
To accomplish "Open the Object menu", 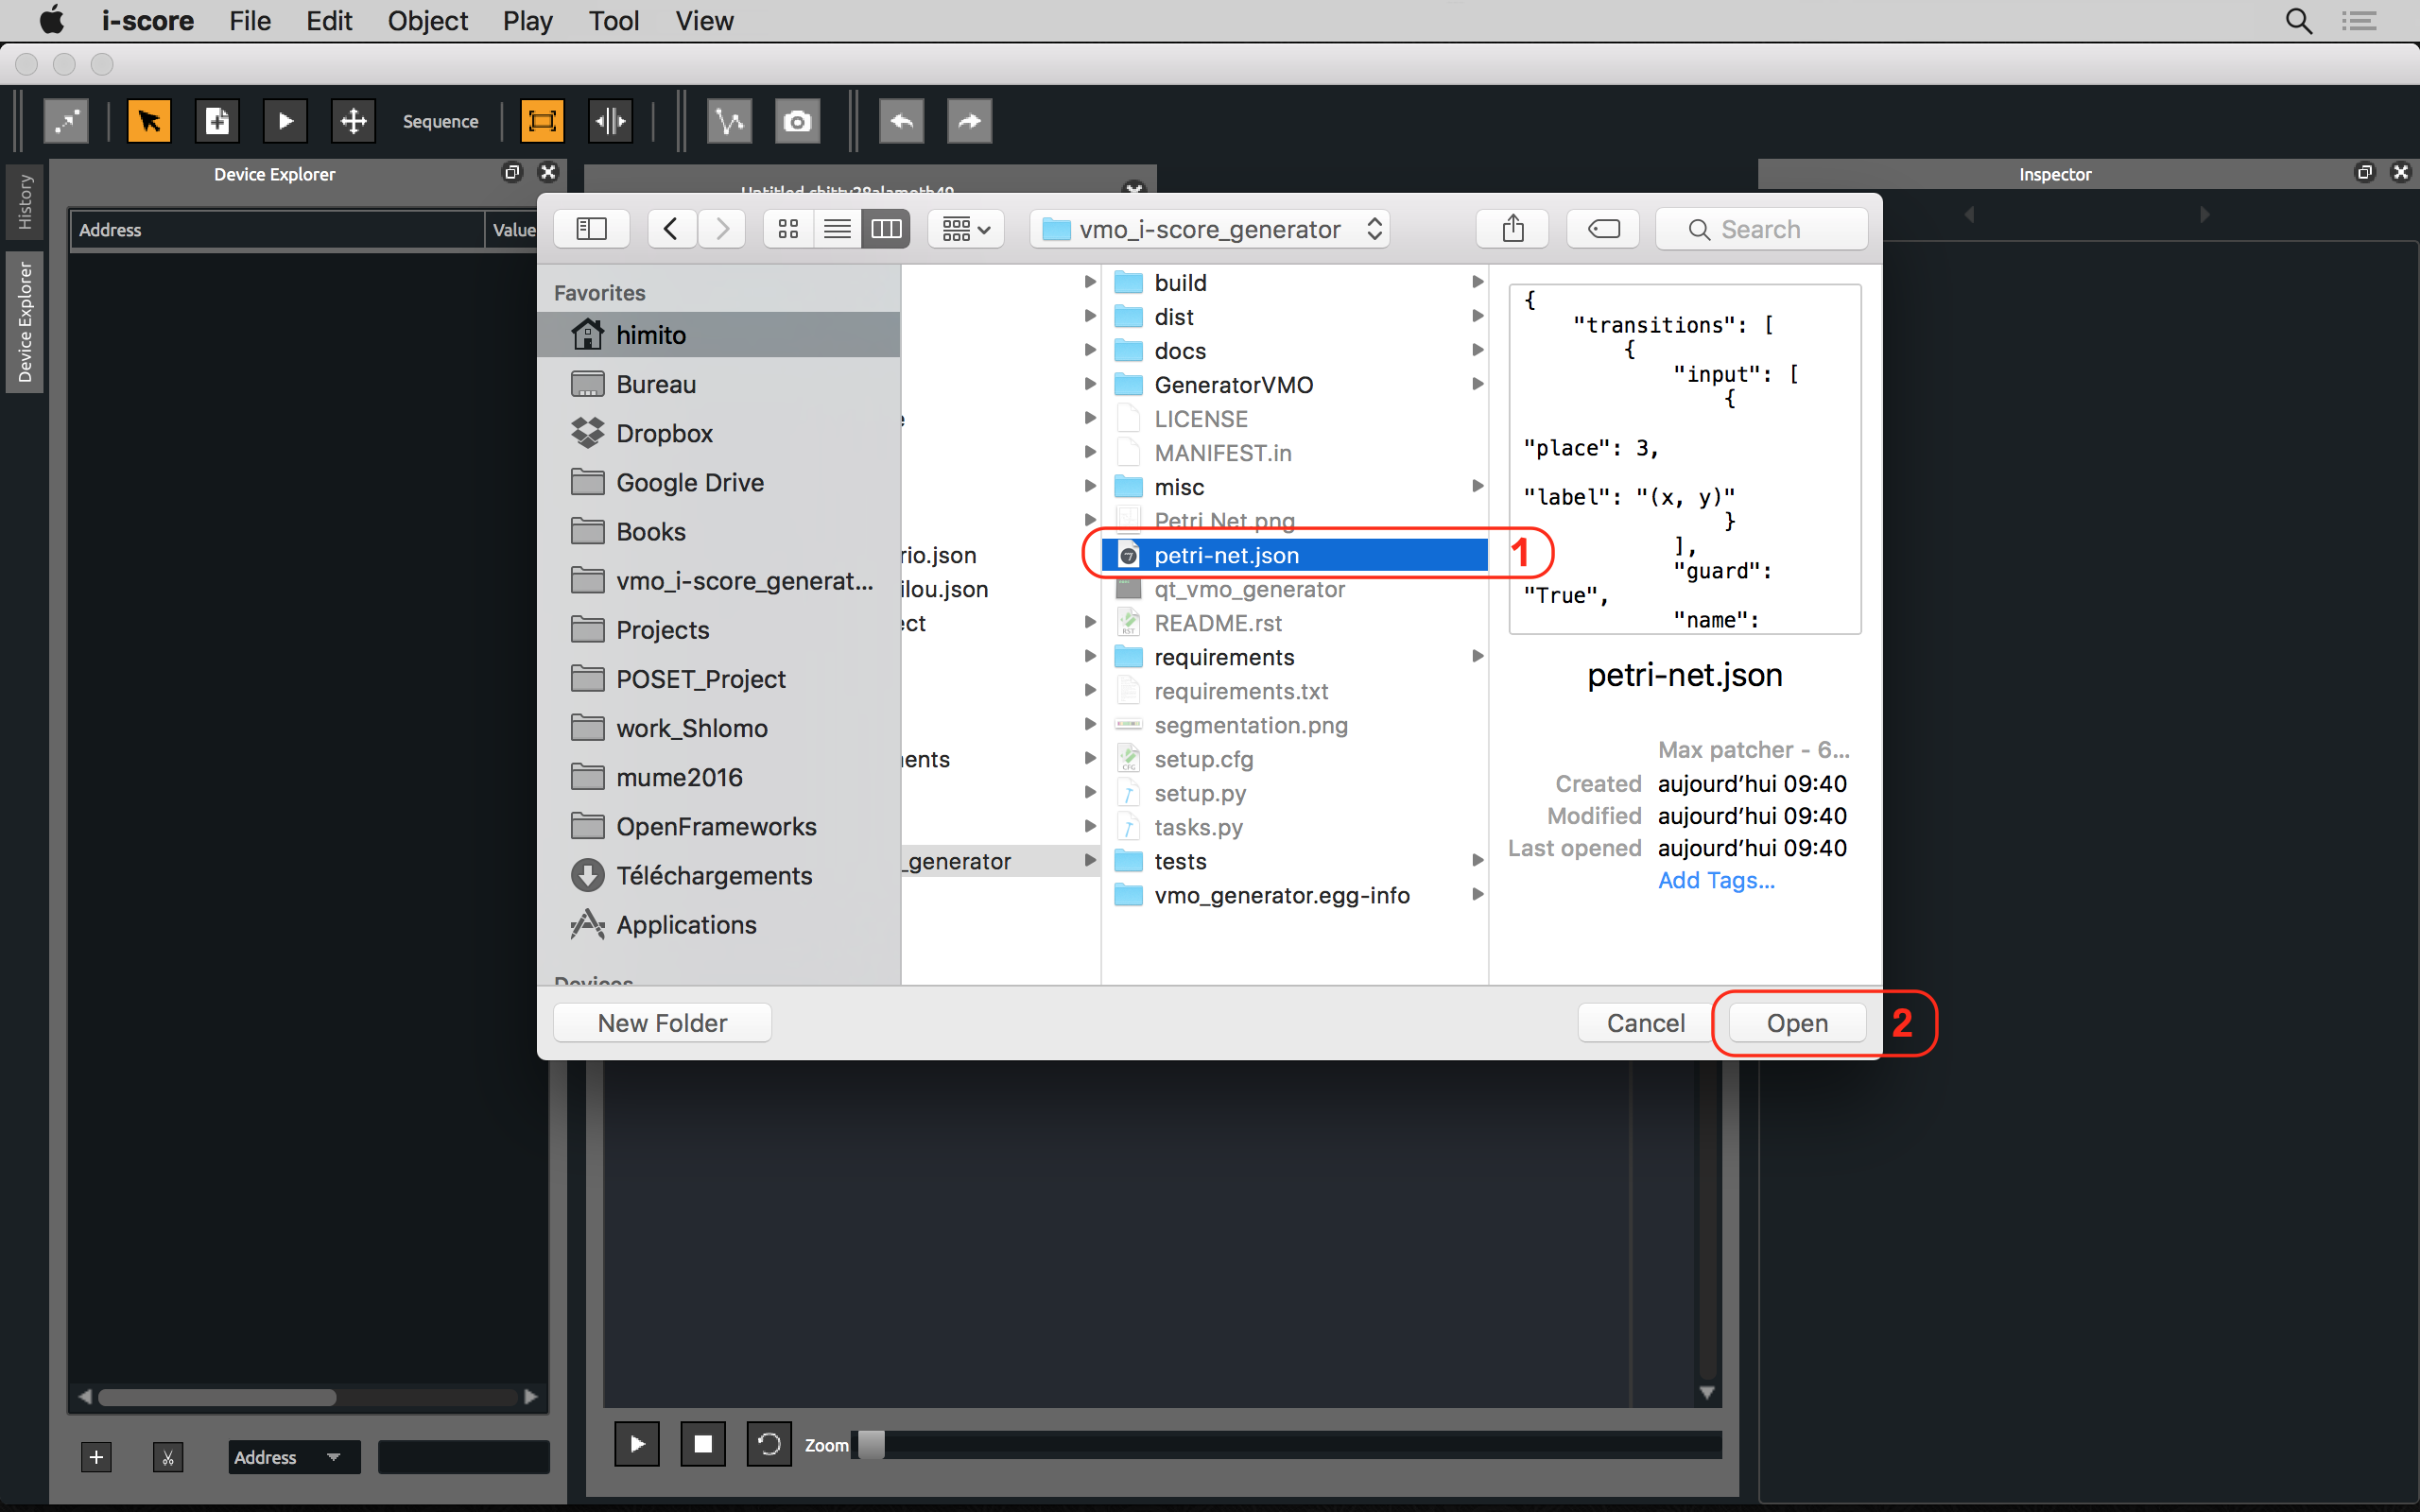I will (427, 20).
